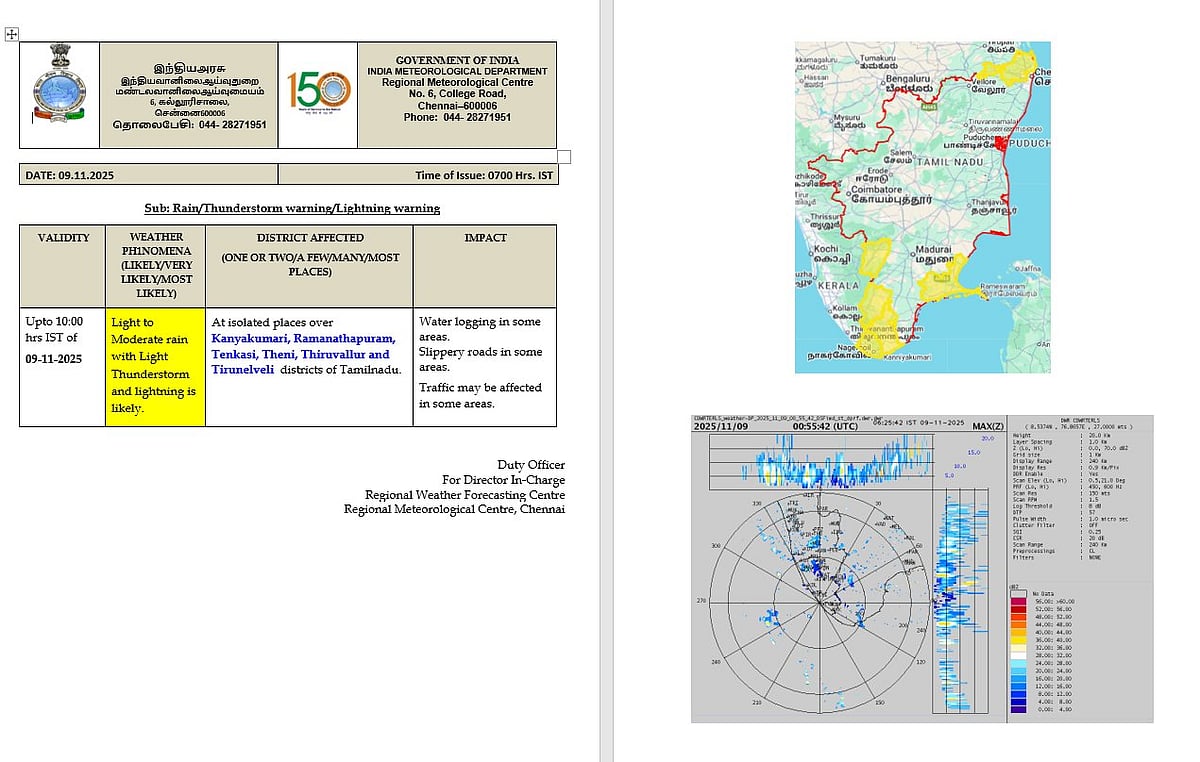Image resolution: width=1200 pixels, height=762 pixels.
Task: Click the 150 years anniversary logo
Action: pos(317,91)
